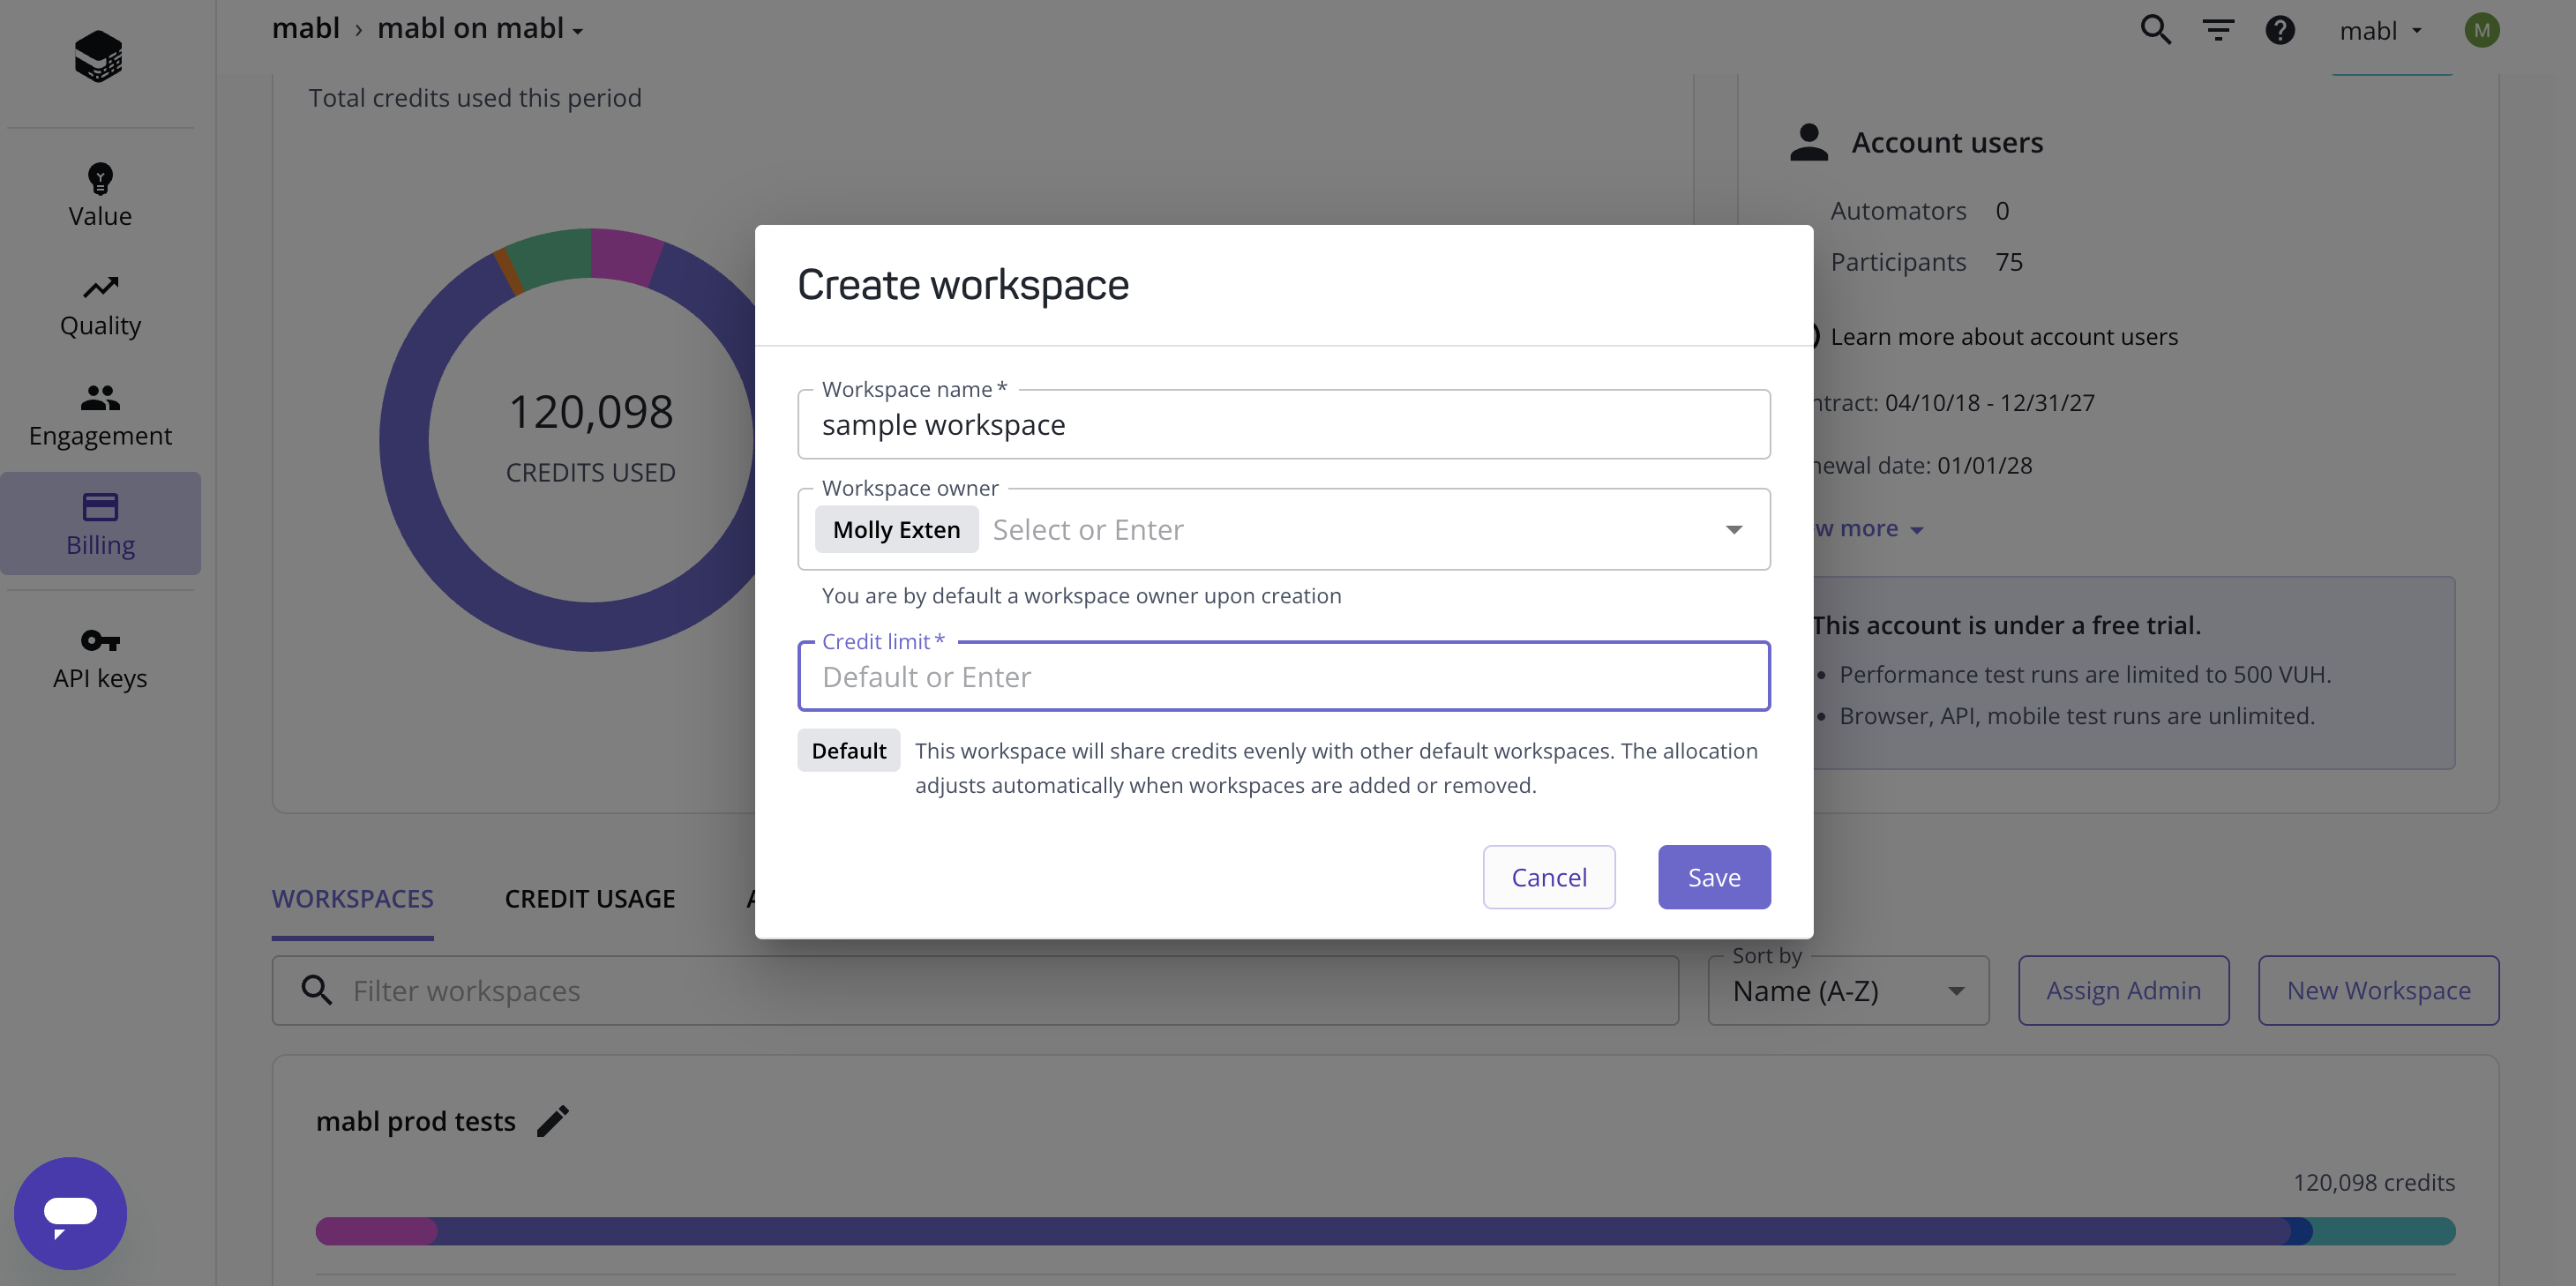Open the mabl account dropdown in header

(x=2381, y=31)
